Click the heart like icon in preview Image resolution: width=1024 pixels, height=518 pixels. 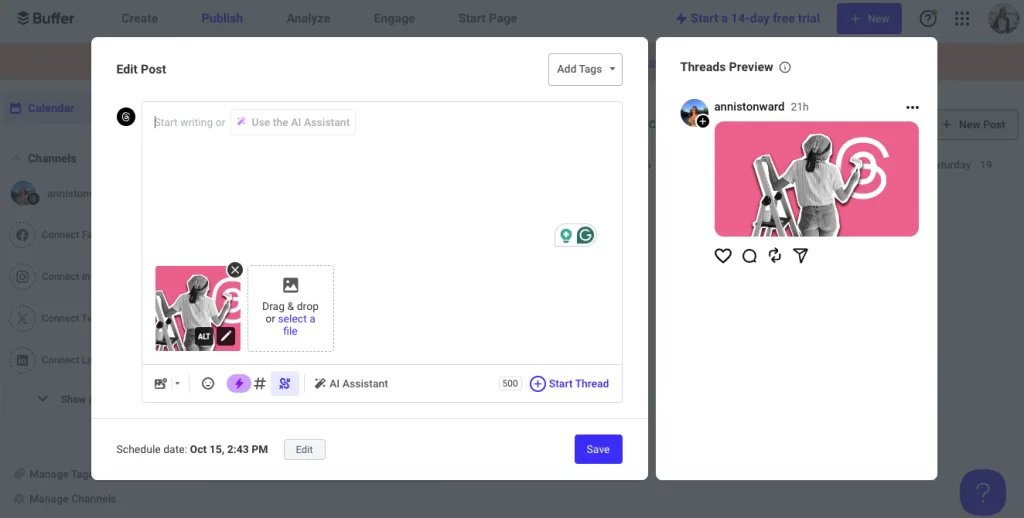click(723, 255)
